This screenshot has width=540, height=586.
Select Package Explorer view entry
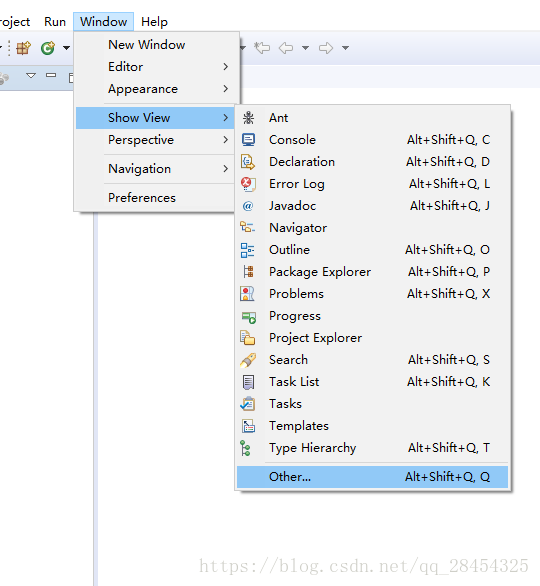click(373, 272)
